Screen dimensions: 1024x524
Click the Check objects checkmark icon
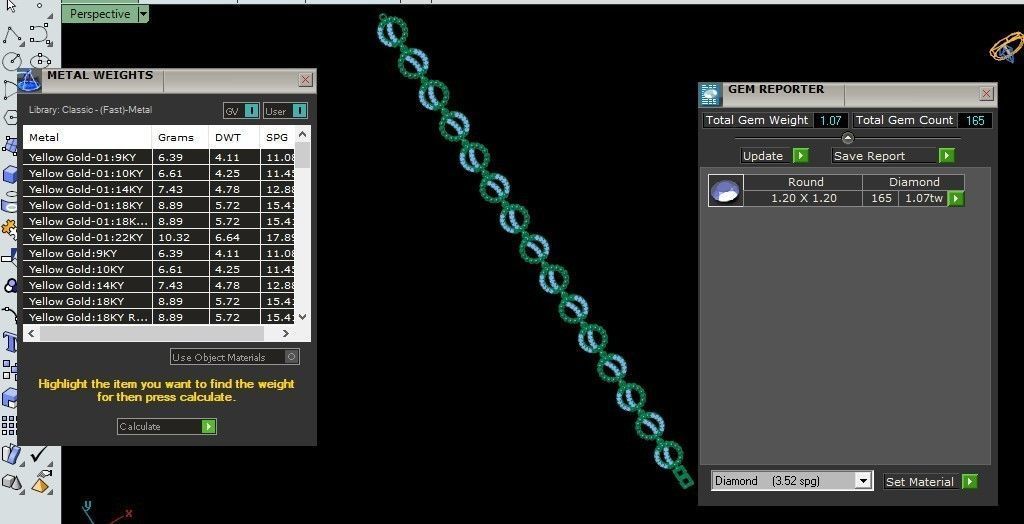coord(38,453)
